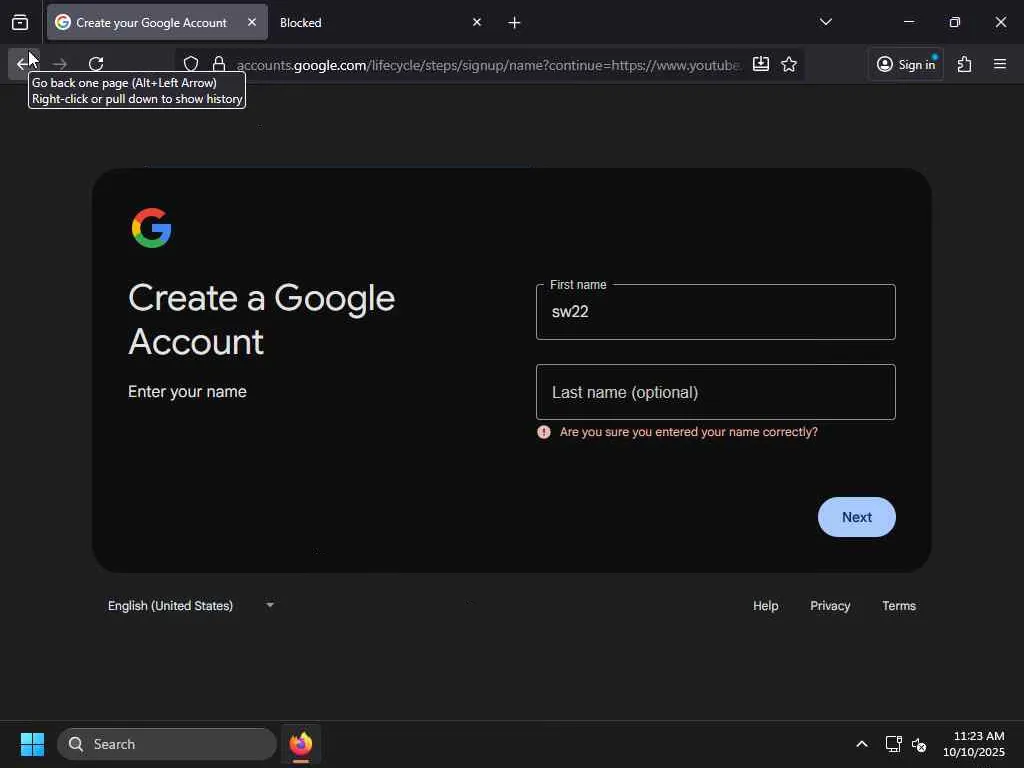Open the Terms link
The width and height of the screenshot is (1024, 768).
coord(899,605)
